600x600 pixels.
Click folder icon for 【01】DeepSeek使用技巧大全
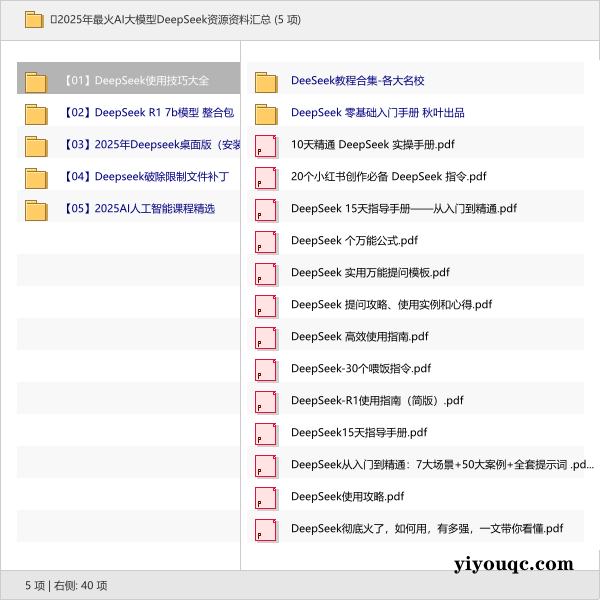click(36, 81)
